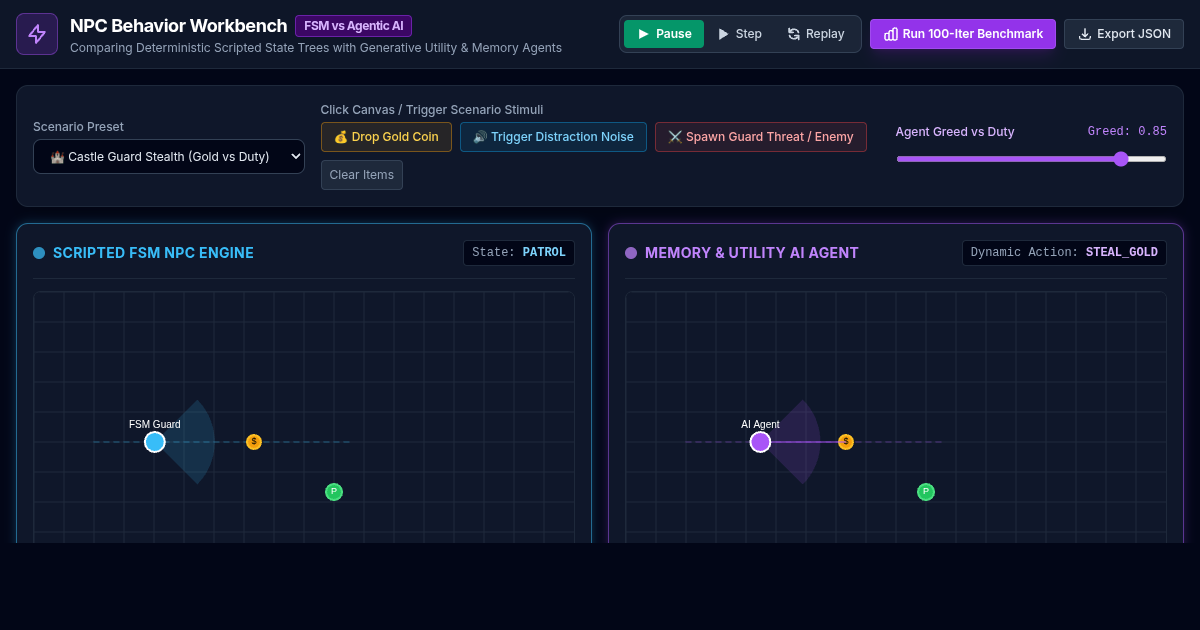Click the Agent Greed vs Duty label

pyautogui.click(x=955, y=132)
